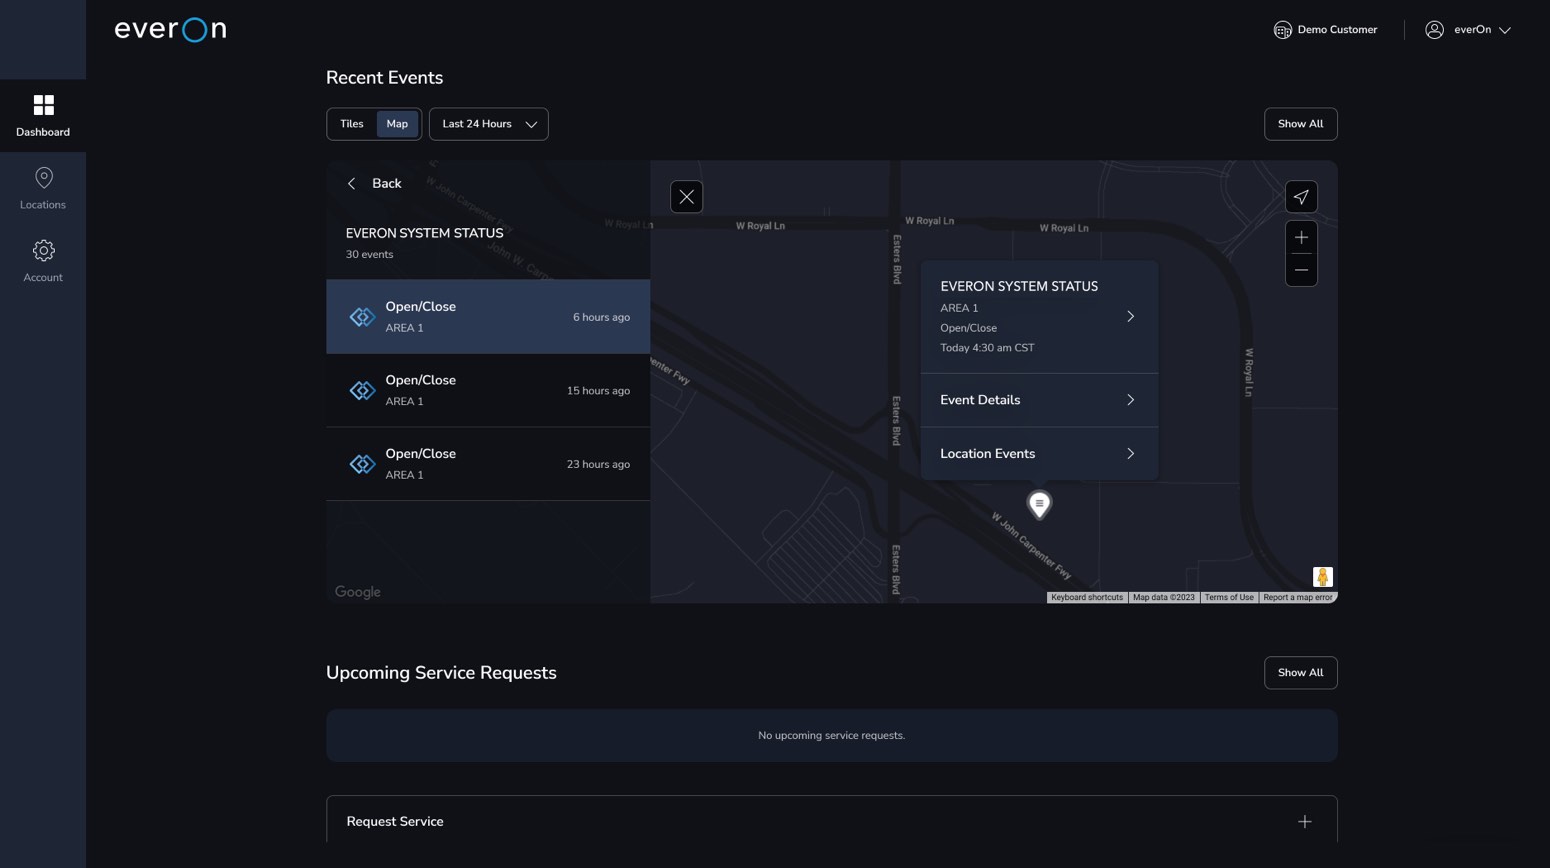Click the Back arrow icon
The width and height of the screenshot is (1550, 868).
351,184
